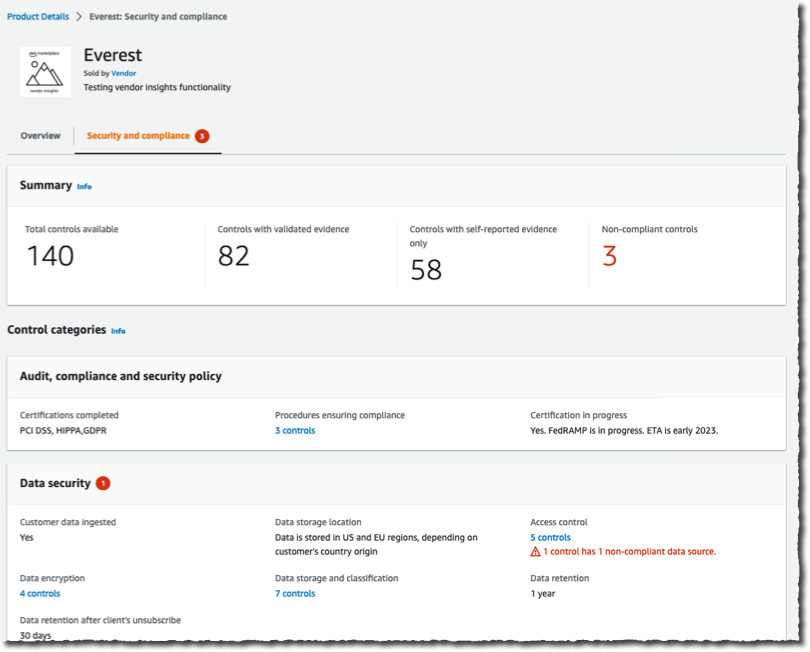Image resolution: width=810 pixels, height=652 pixels.
Task: Click the Everest: Security and compliance breadcrumb text
Action: [x=158, y=17]
